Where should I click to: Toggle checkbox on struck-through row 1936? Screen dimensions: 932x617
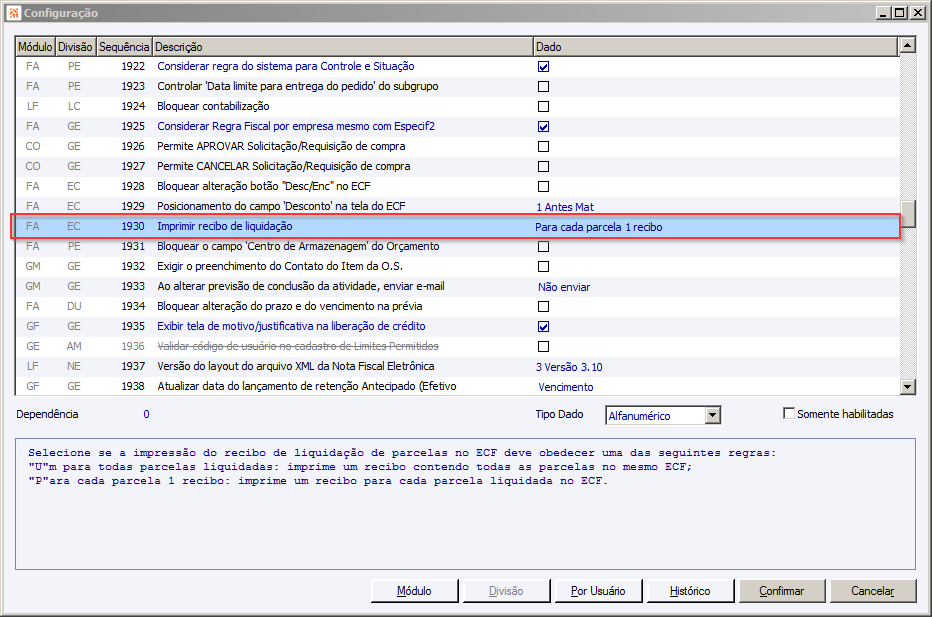point(543,347)
